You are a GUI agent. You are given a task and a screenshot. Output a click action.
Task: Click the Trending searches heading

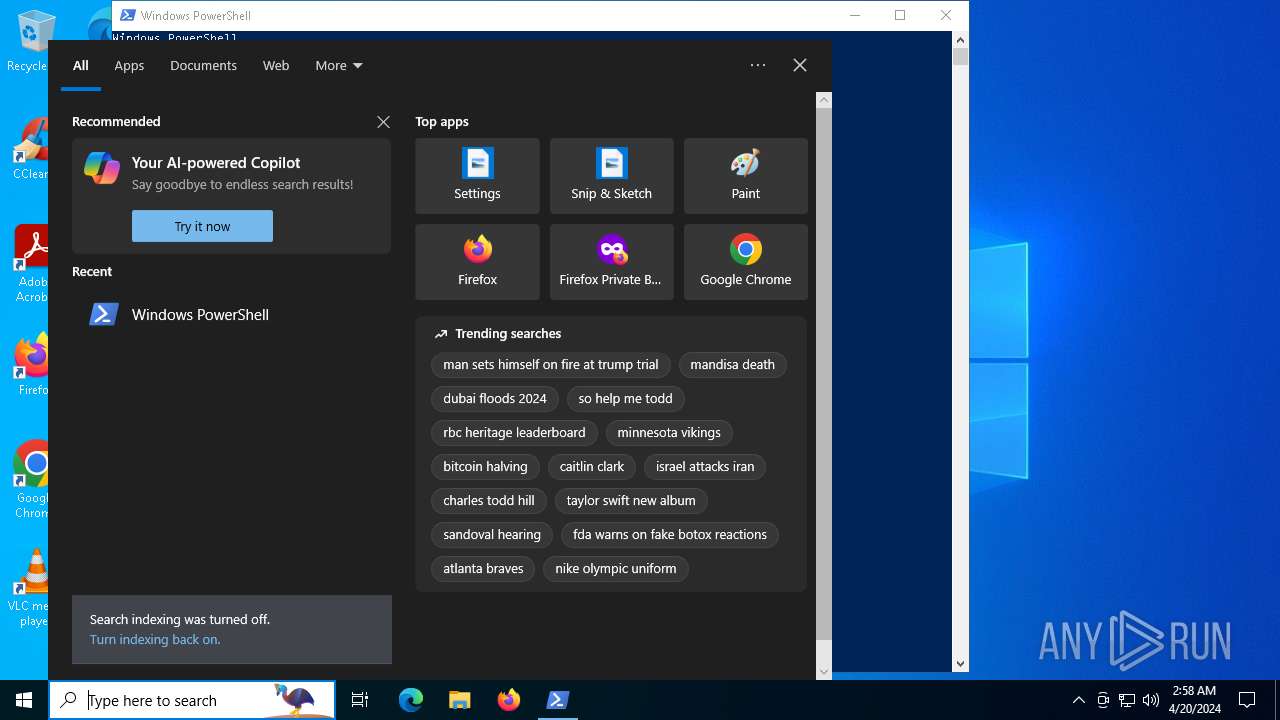click(x=508, y=334)
